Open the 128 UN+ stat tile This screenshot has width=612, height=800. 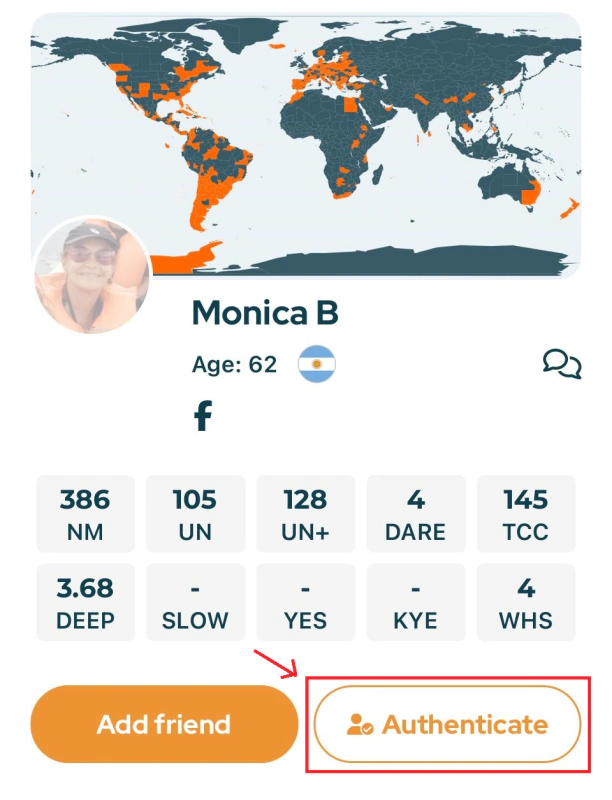tap(306, 514)
